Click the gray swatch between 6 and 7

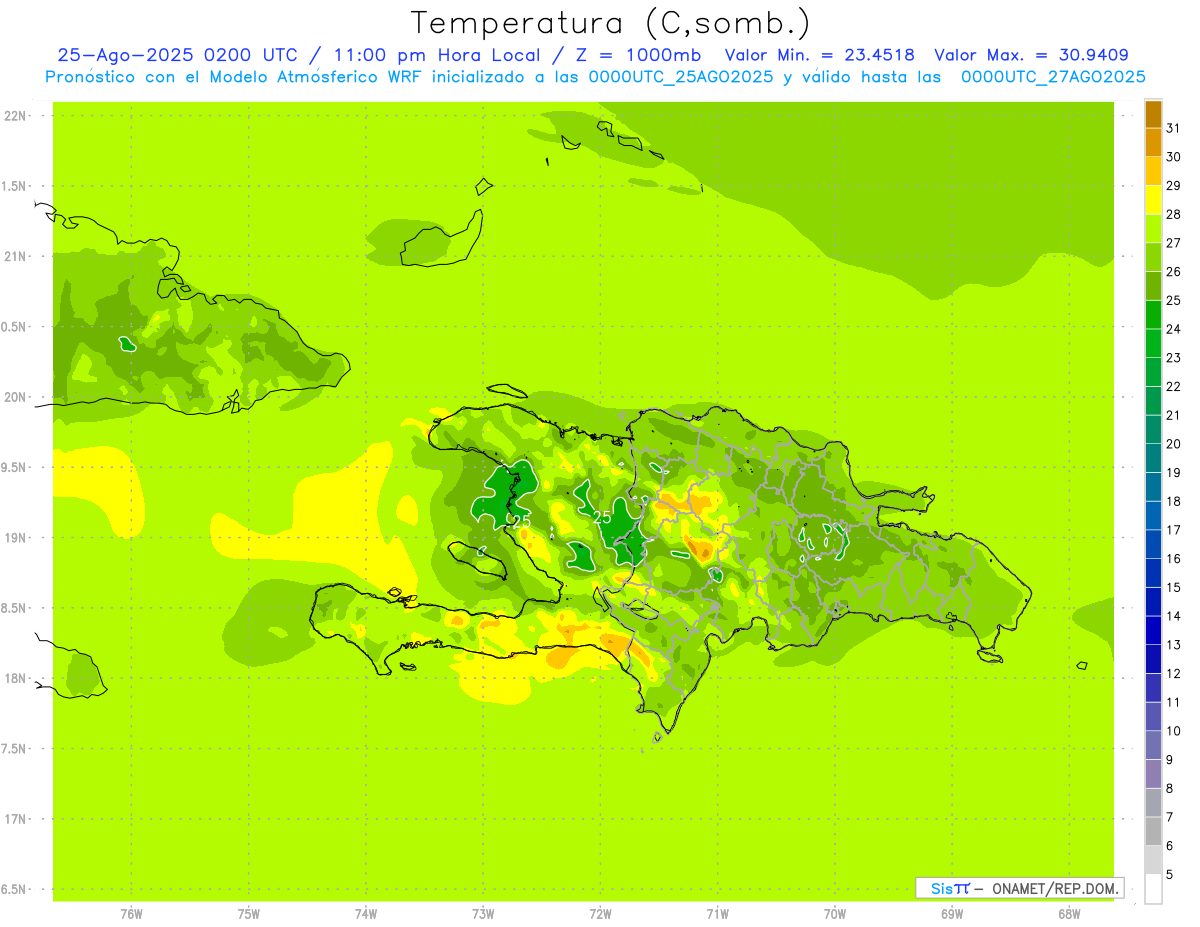[x=1153, y=831]
